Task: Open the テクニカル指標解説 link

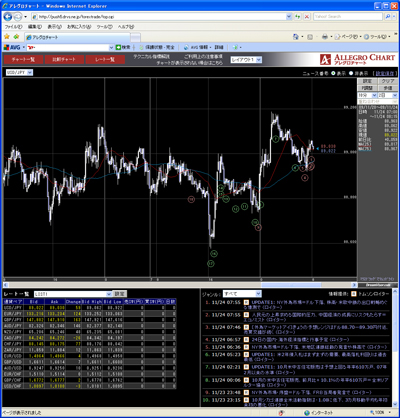Action: tap(151, 57)
